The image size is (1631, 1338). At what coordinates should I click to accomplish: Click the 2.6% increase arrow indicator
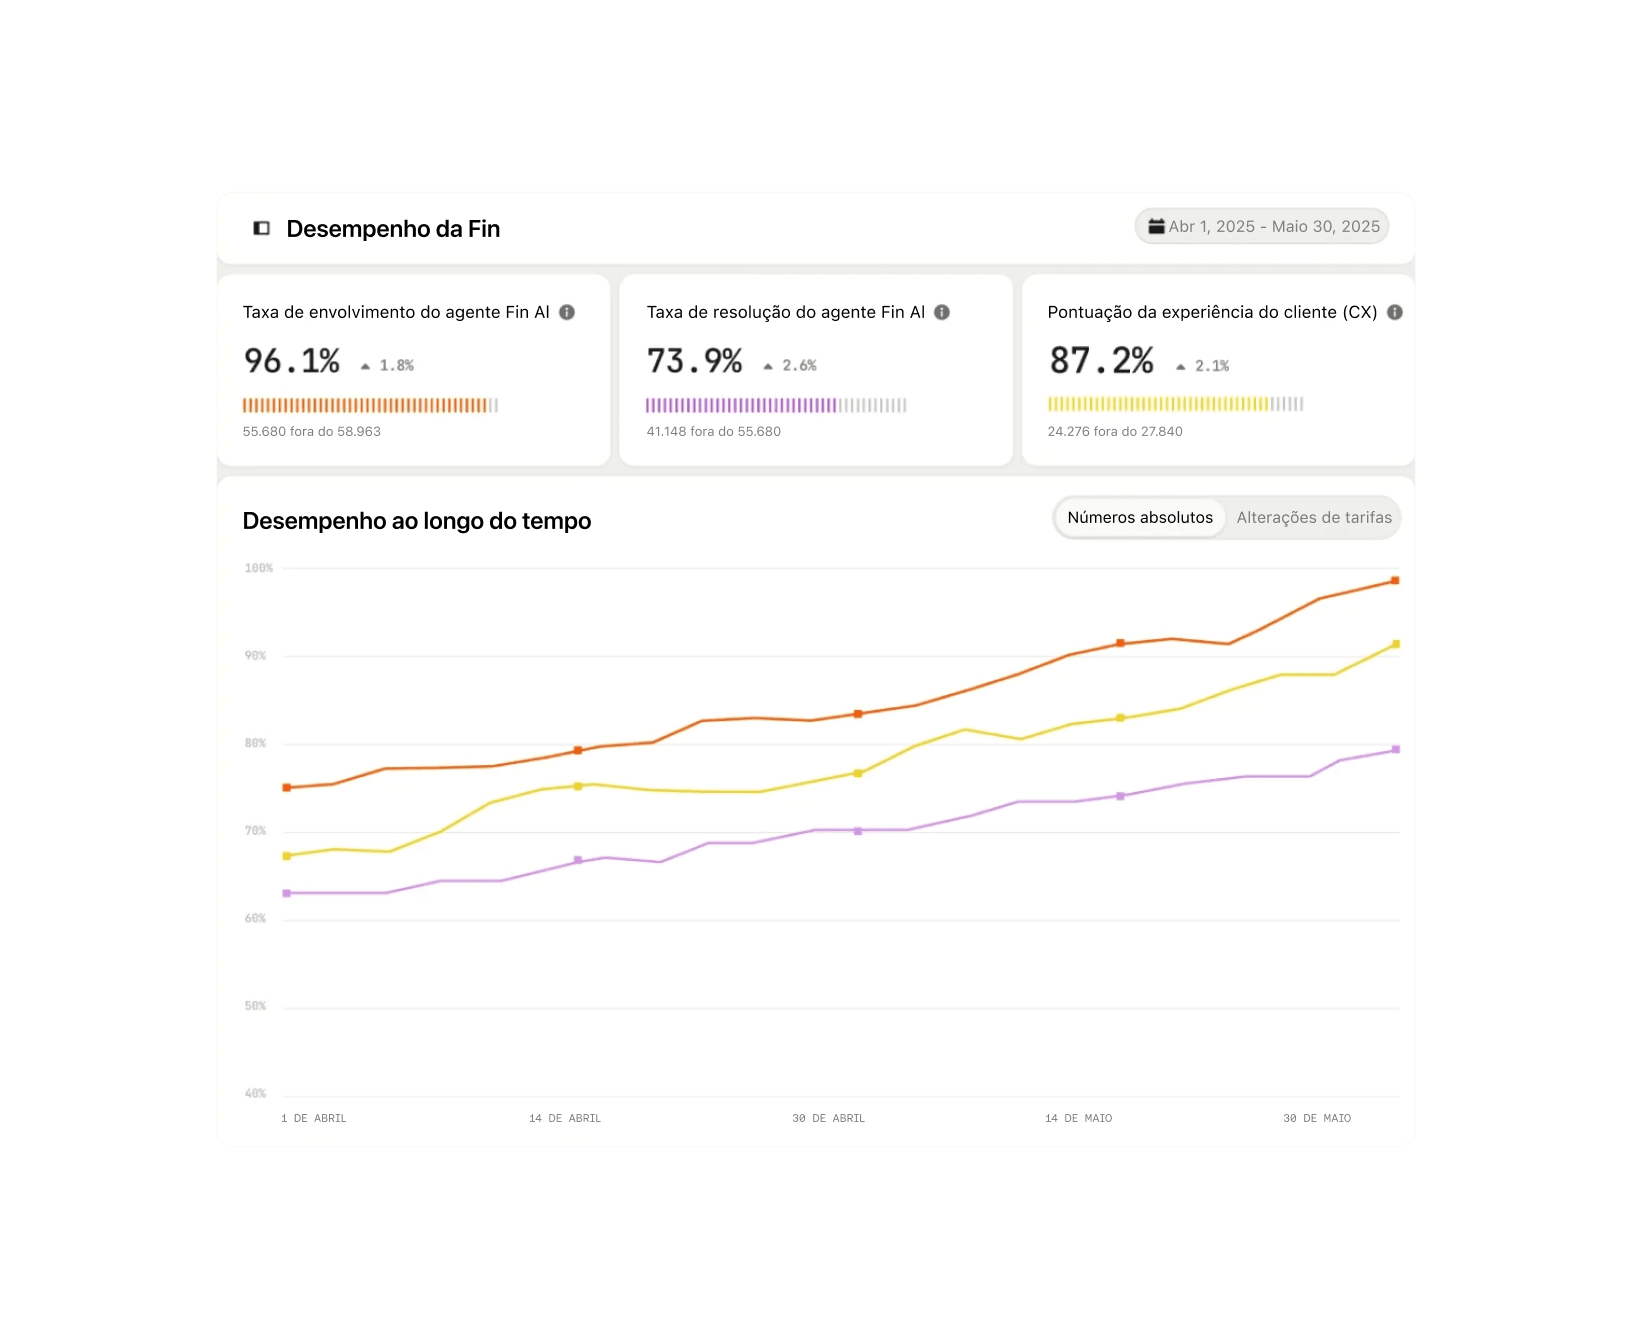(768, 366)
